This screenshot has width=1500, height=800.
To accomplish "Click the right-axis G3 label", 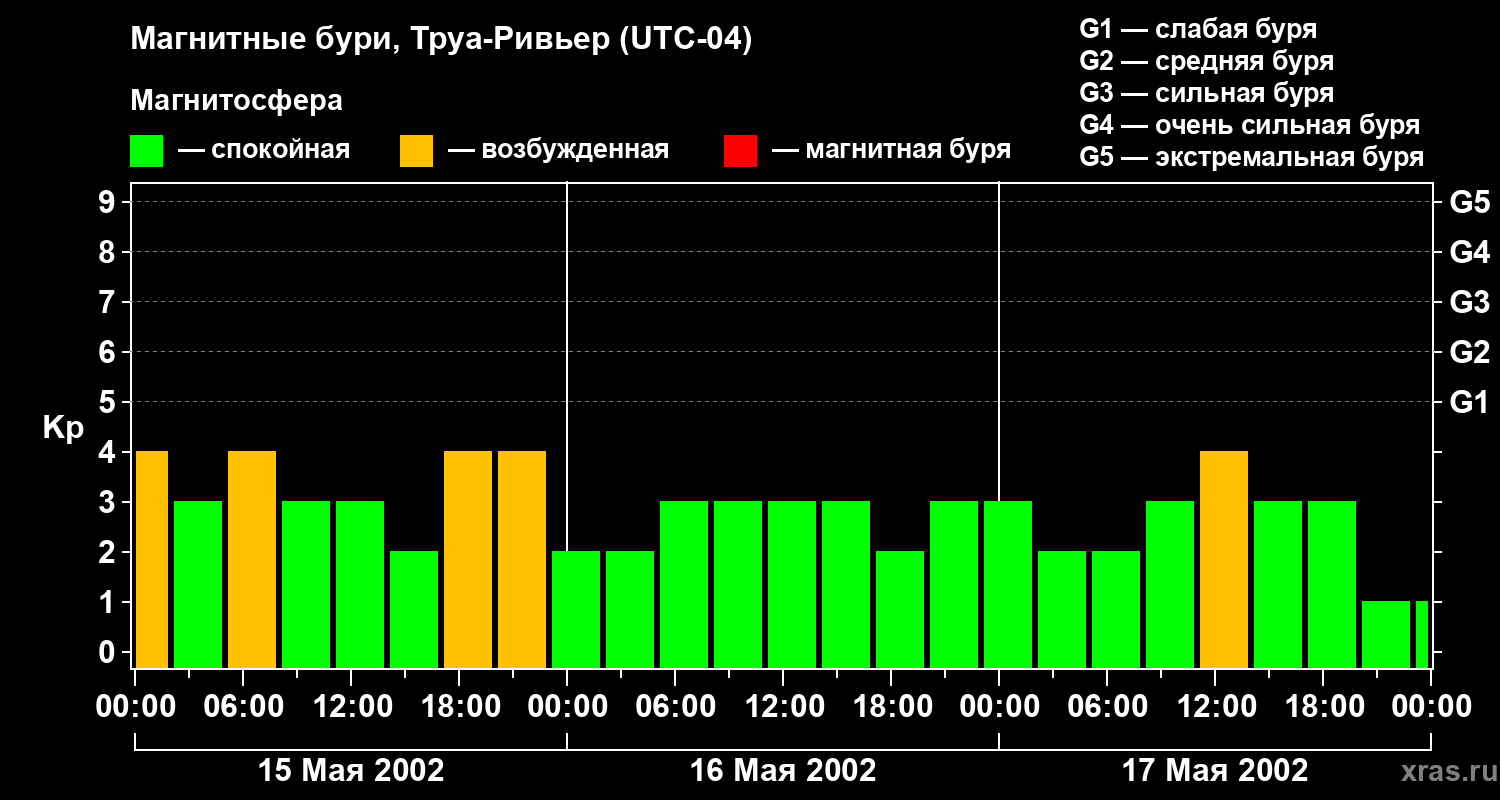I will (x=1469, y=302).
